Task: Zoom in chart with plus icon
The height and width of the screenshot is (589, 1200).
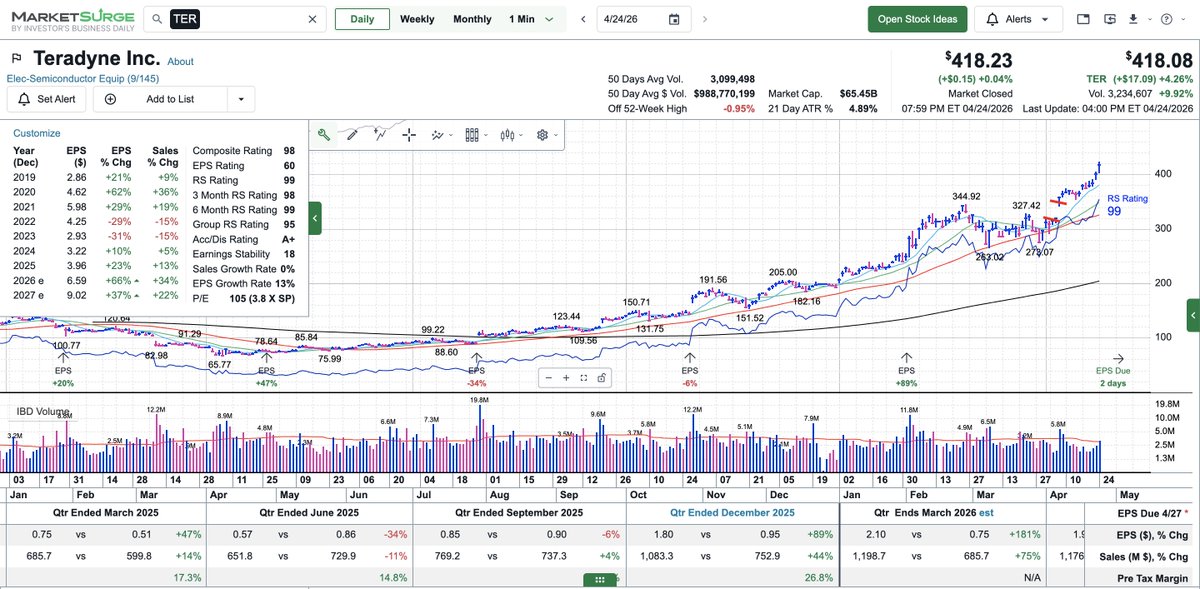Action: pyautogui.click(x=565, y=378)
